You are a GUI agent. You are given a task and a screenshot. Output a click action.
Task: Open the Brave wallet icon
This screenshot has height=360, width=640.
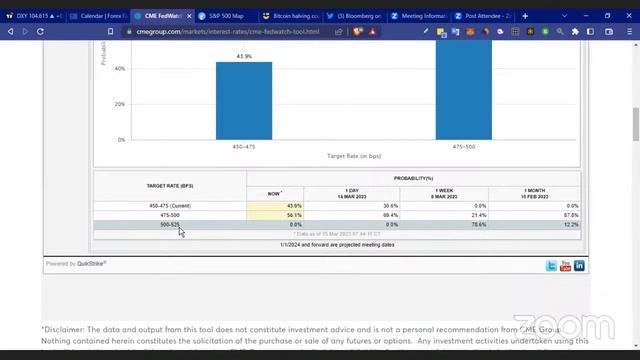tap(609, 31)
